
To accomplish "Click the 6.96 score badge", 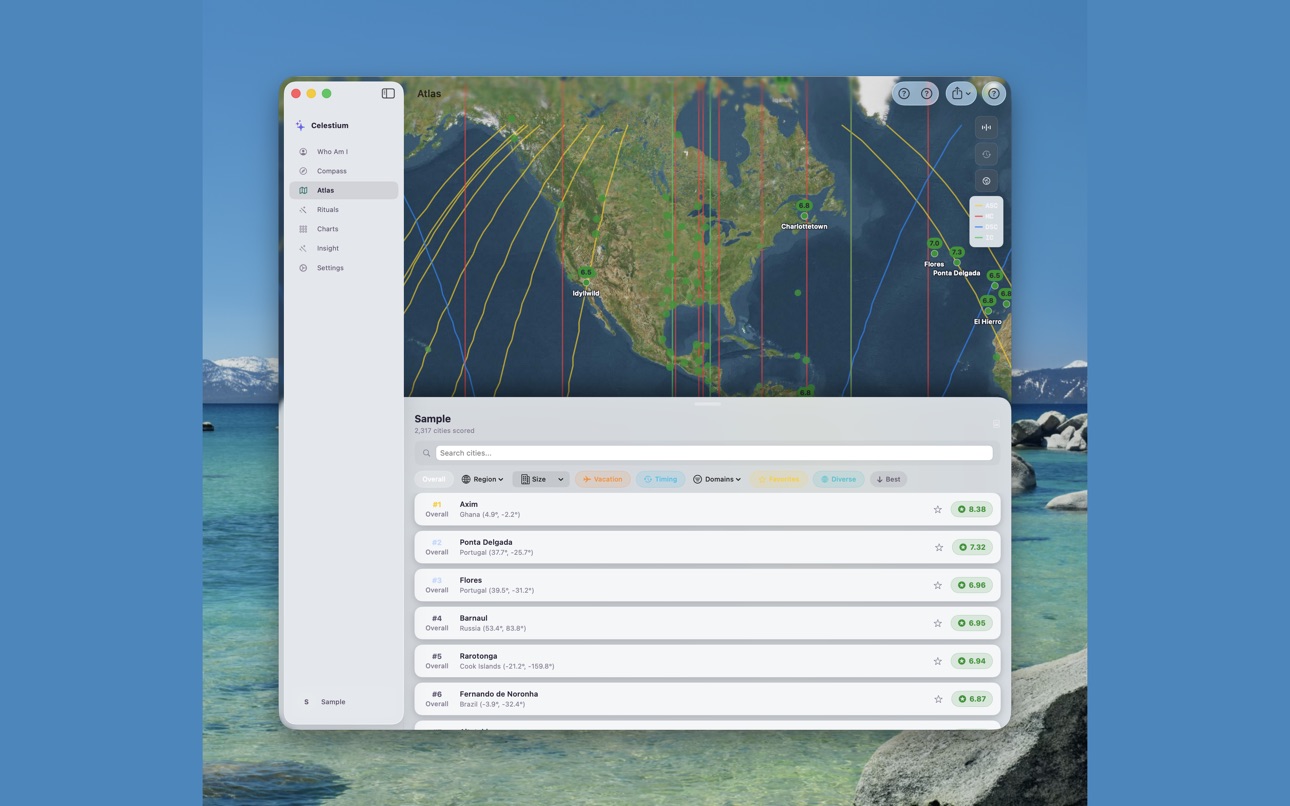I will coord(971,585).
